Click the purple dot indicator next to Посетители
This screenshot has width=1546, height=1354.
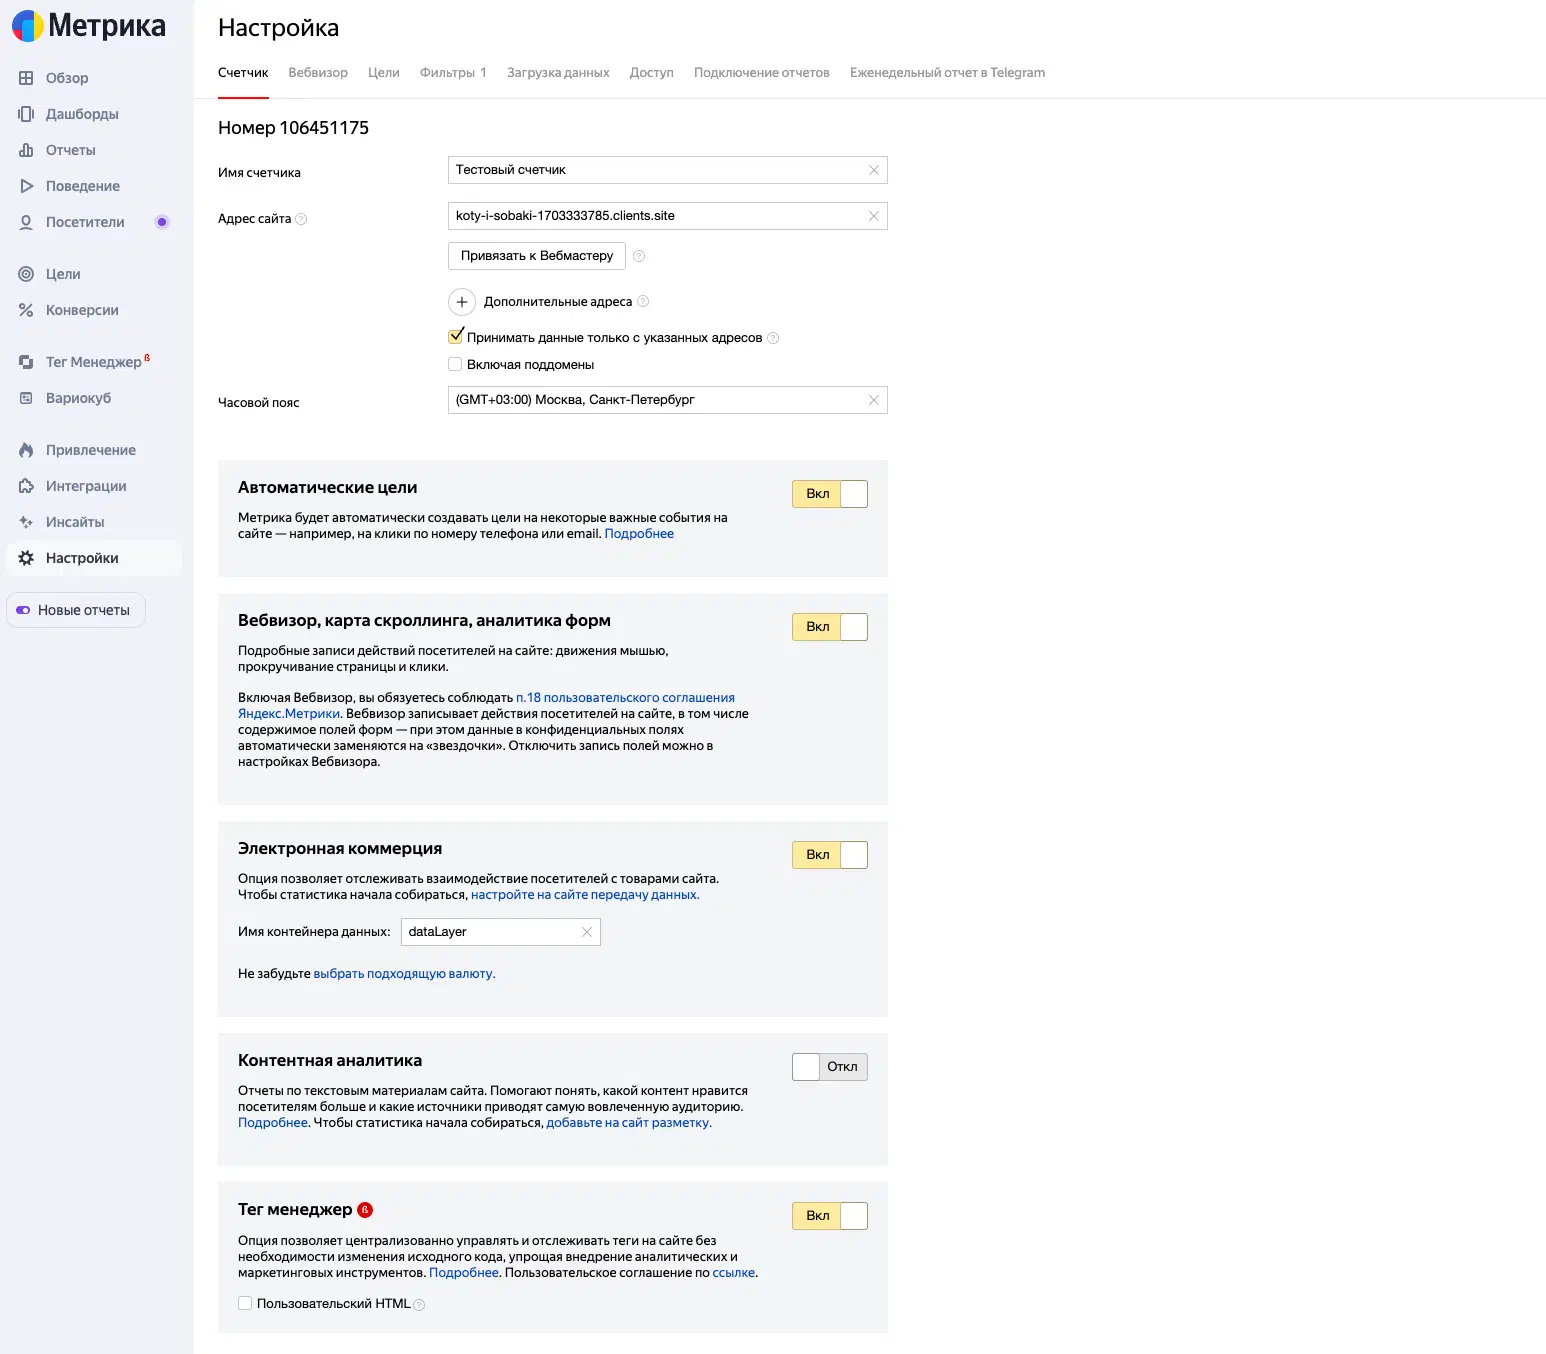coord(162,222)
